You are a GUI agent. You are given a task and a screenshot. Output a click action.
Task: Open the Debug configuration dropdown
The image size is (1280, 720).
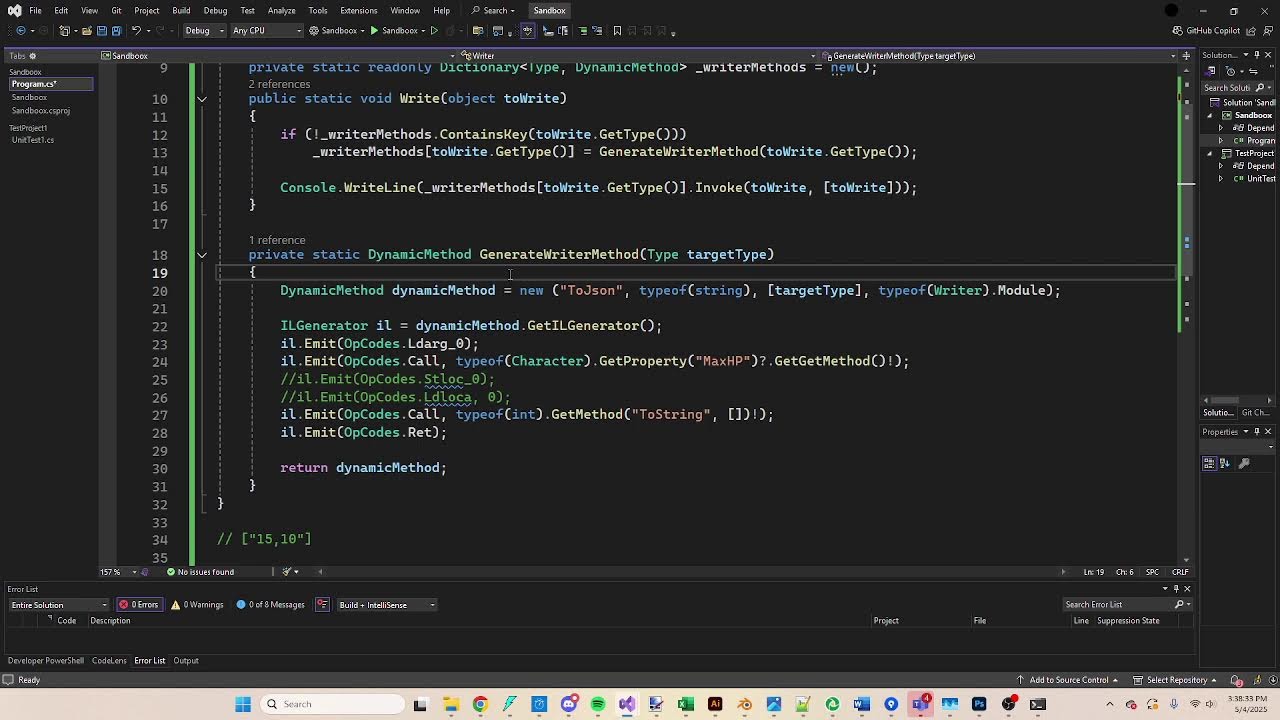203,31
